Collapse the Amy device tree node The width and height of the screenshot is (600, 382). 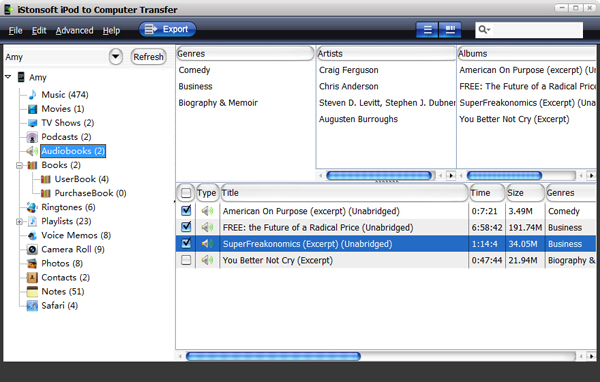click(8, 77)
